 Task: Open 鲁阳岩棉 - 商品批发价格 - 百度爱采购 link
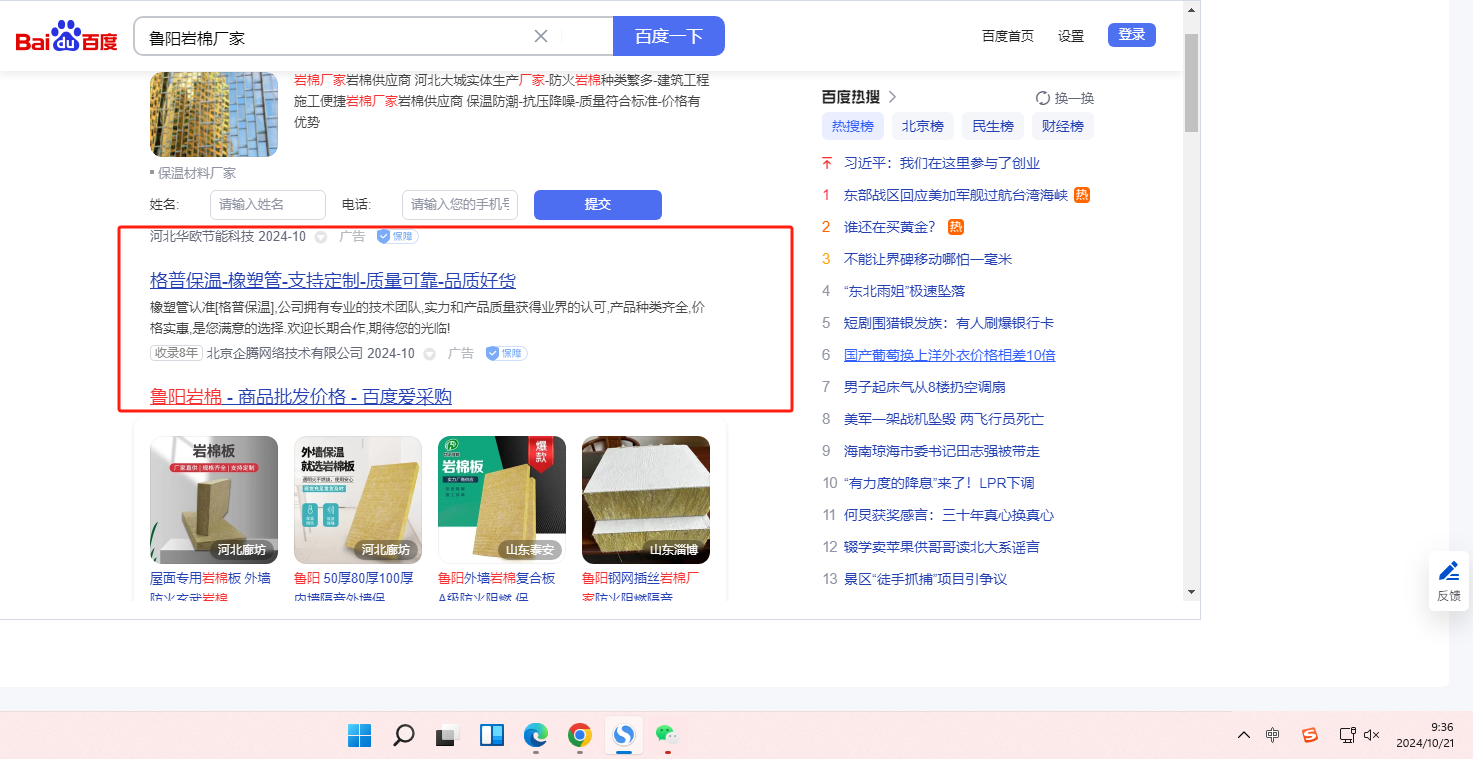301,397
